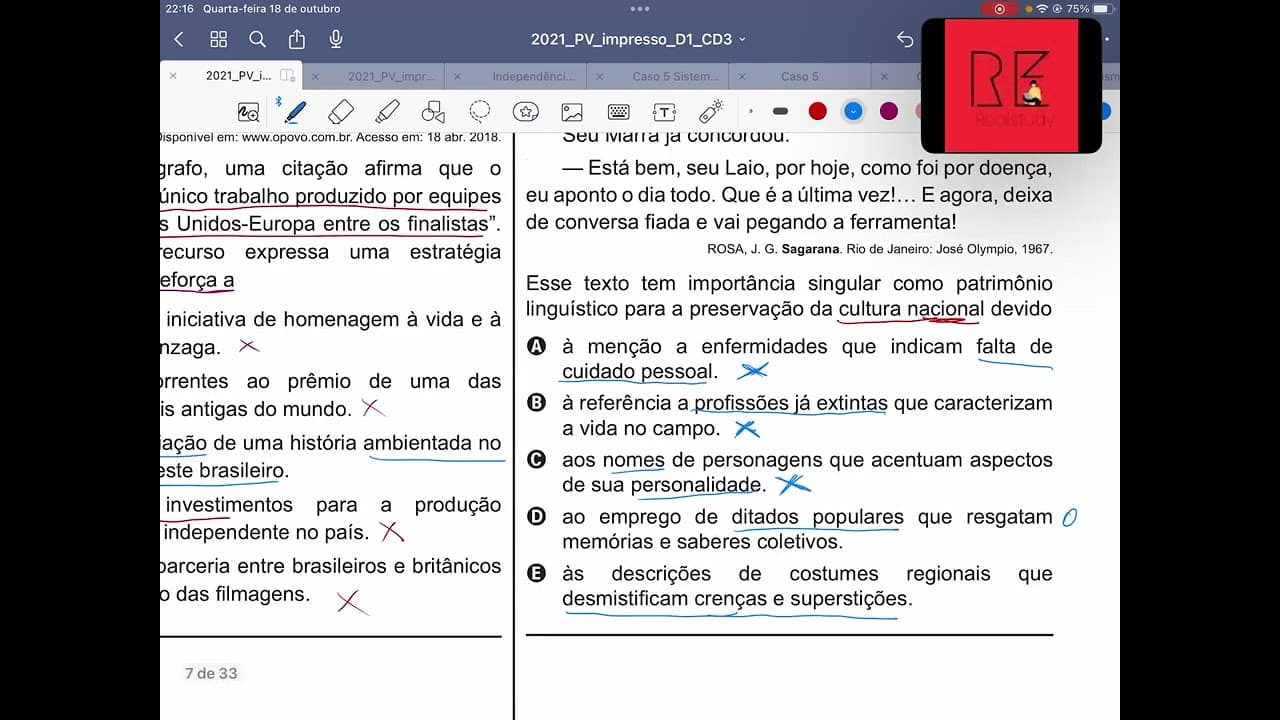The height and width of the screenshot is (720, 1280).
Task: Select answer option B bullet
Action: point(536,403)
